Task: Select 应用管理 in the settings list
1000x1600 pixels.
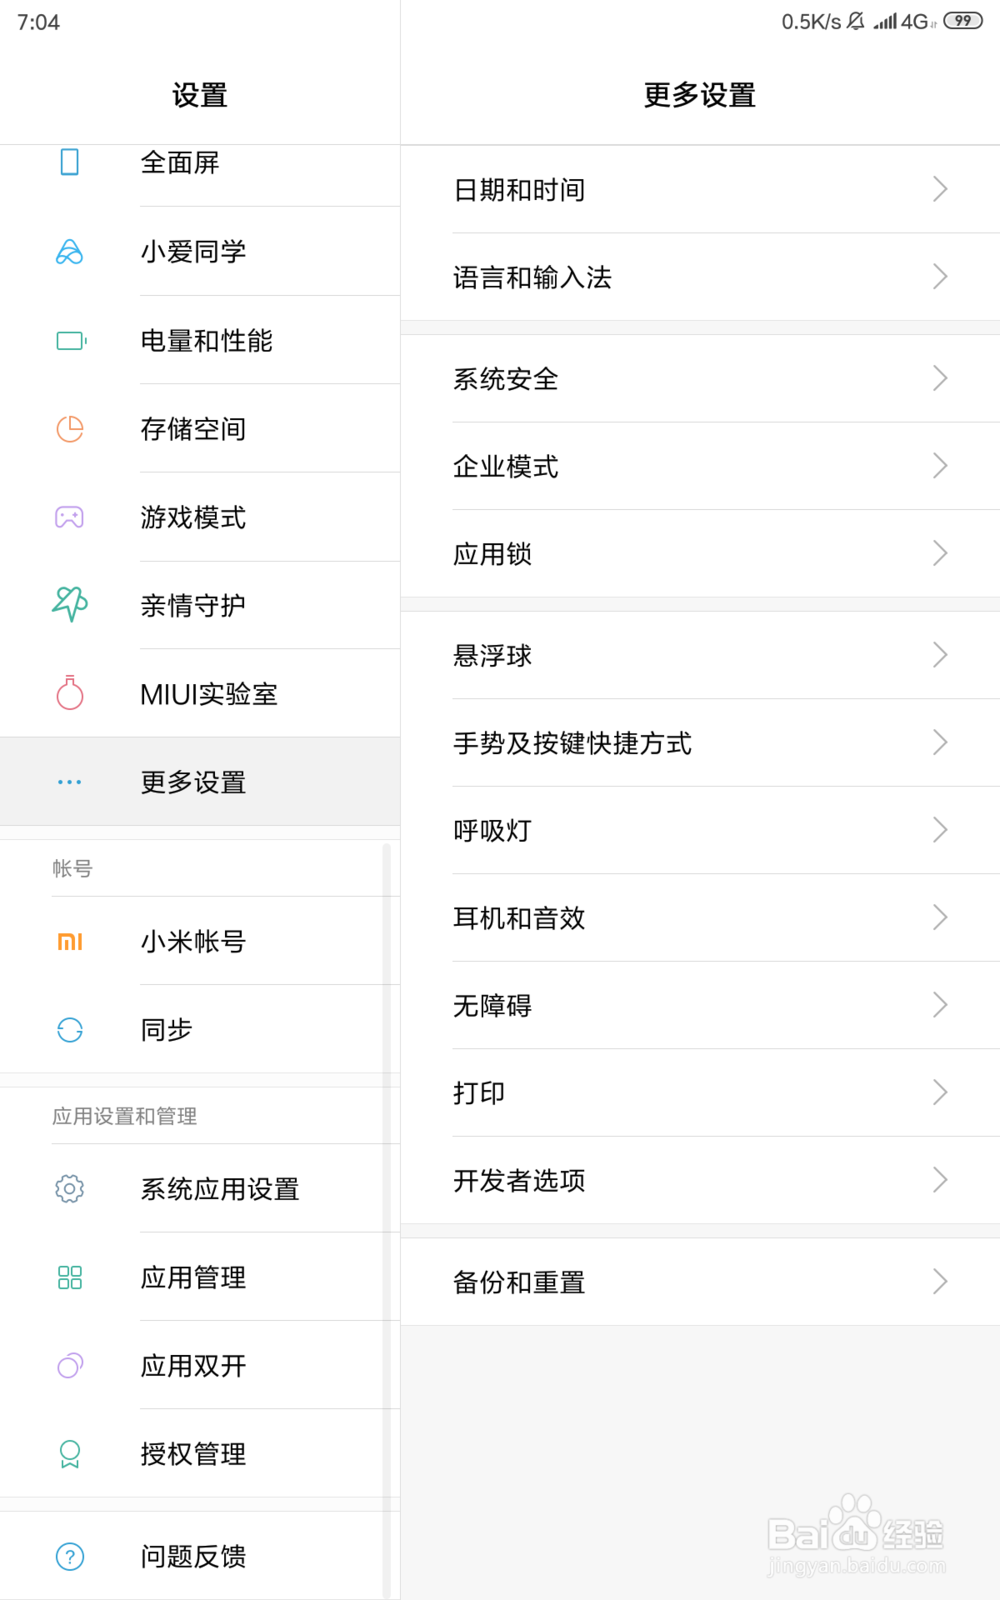Action: click(200, 1277)
